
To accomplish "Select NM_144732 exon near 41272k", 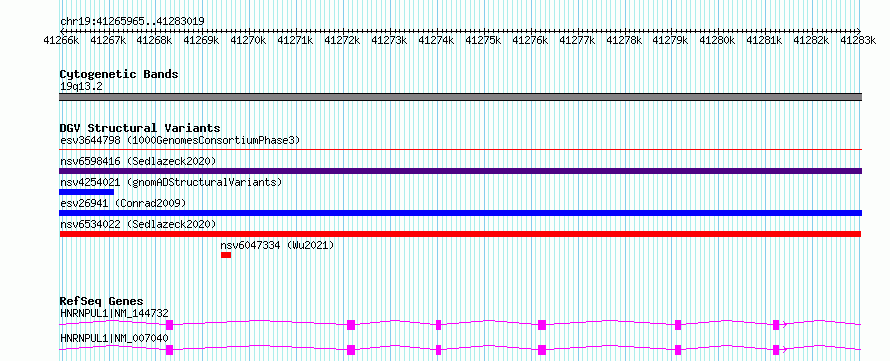I will tap(351, 325).
